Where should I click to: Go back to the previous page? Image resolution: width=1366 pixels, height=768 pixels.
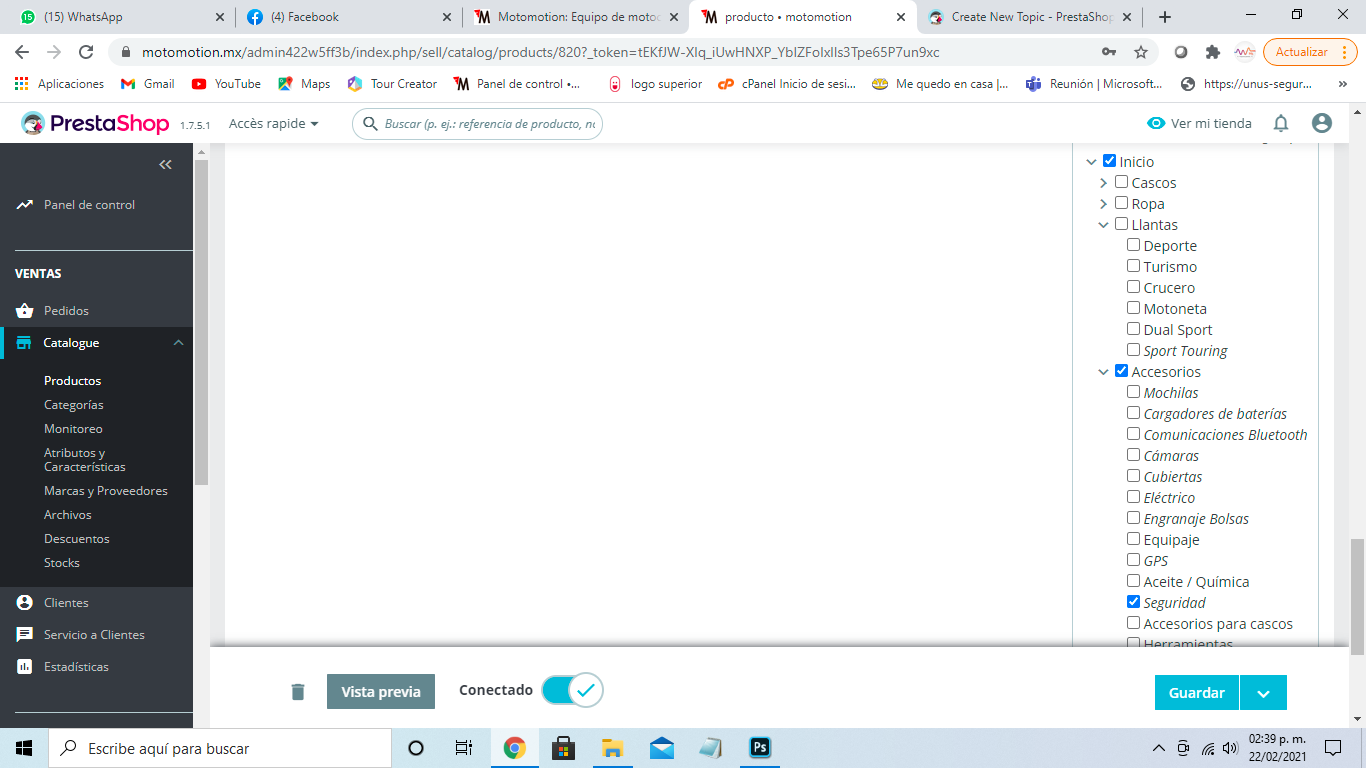pyautogui.click(x=22, y=52)
